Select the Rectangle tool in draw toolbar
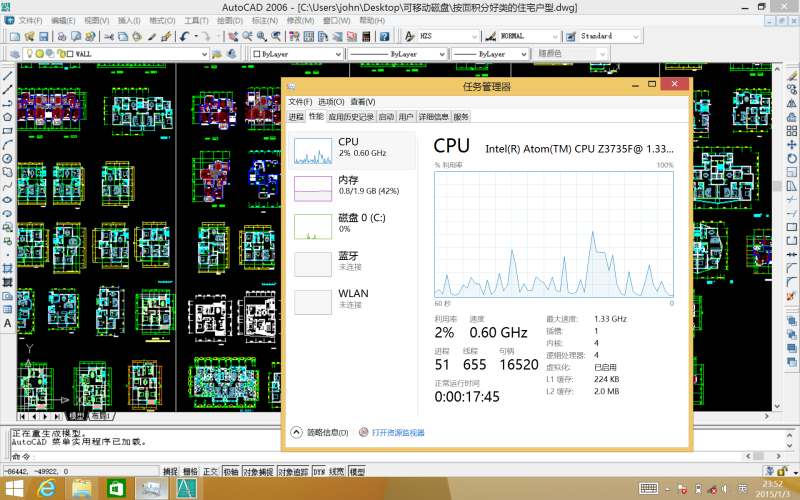800x500 pixels. (8, 131)
